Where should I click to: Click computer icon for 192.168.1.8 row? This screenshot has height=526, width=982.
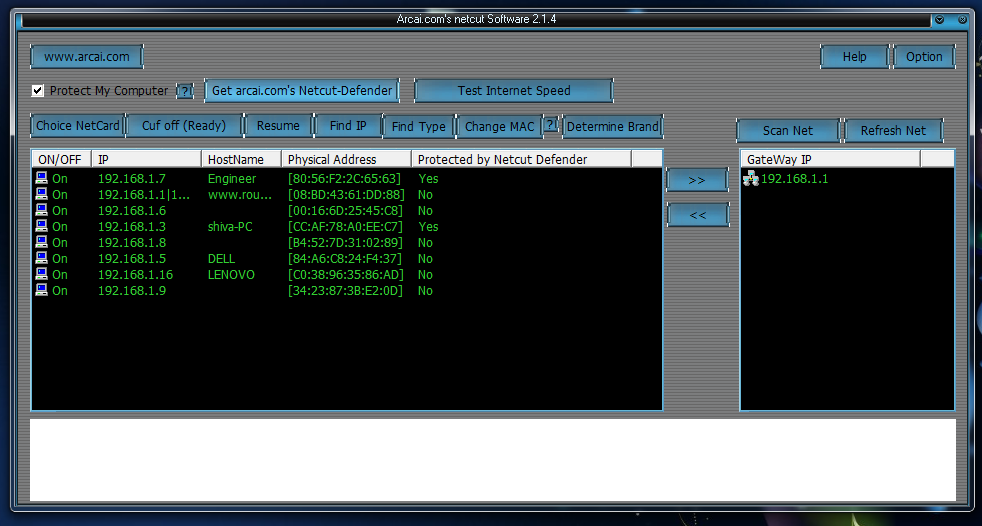pyautogui.click(x=41, y=242)
